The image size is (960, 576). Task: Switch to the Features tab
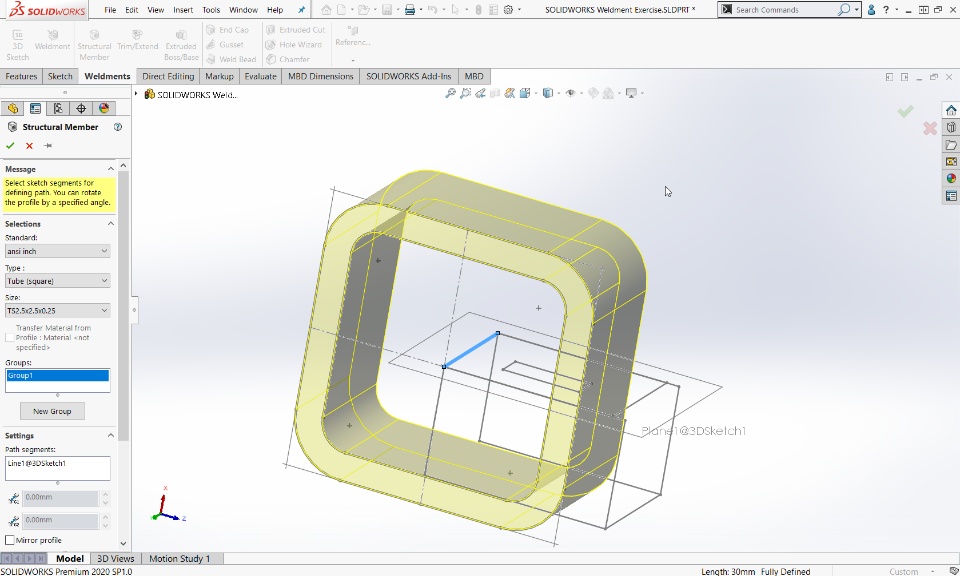pos(21,77)
